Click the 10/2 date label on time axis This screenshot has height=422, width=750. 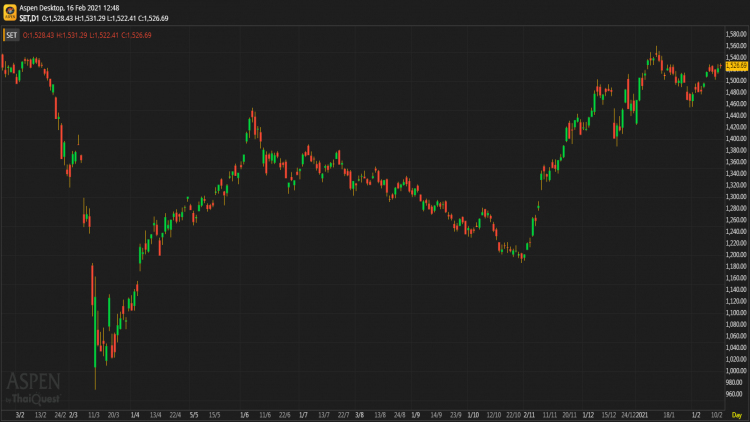tap(716, 415)
